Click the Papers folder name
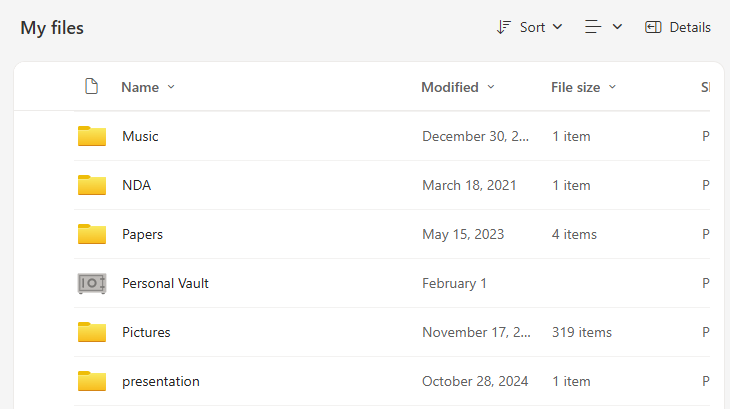Image resolution: width=730 pixels, height=409 pixels. [x=142, y=234]
